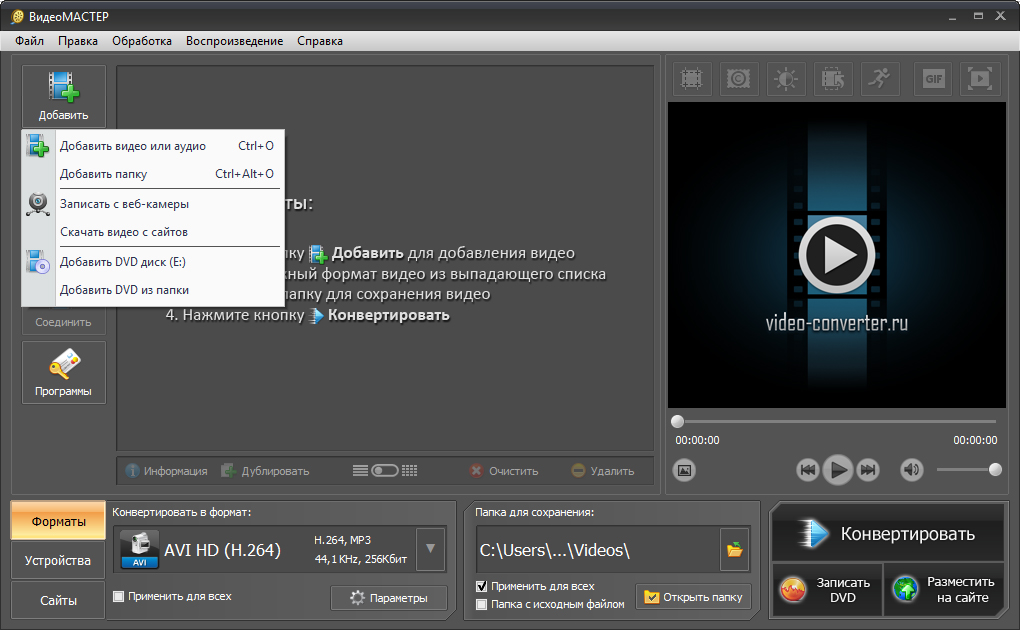1020x630 pixels.
Task: Select Добавить видео или аудио
Action: pos(153,146)
